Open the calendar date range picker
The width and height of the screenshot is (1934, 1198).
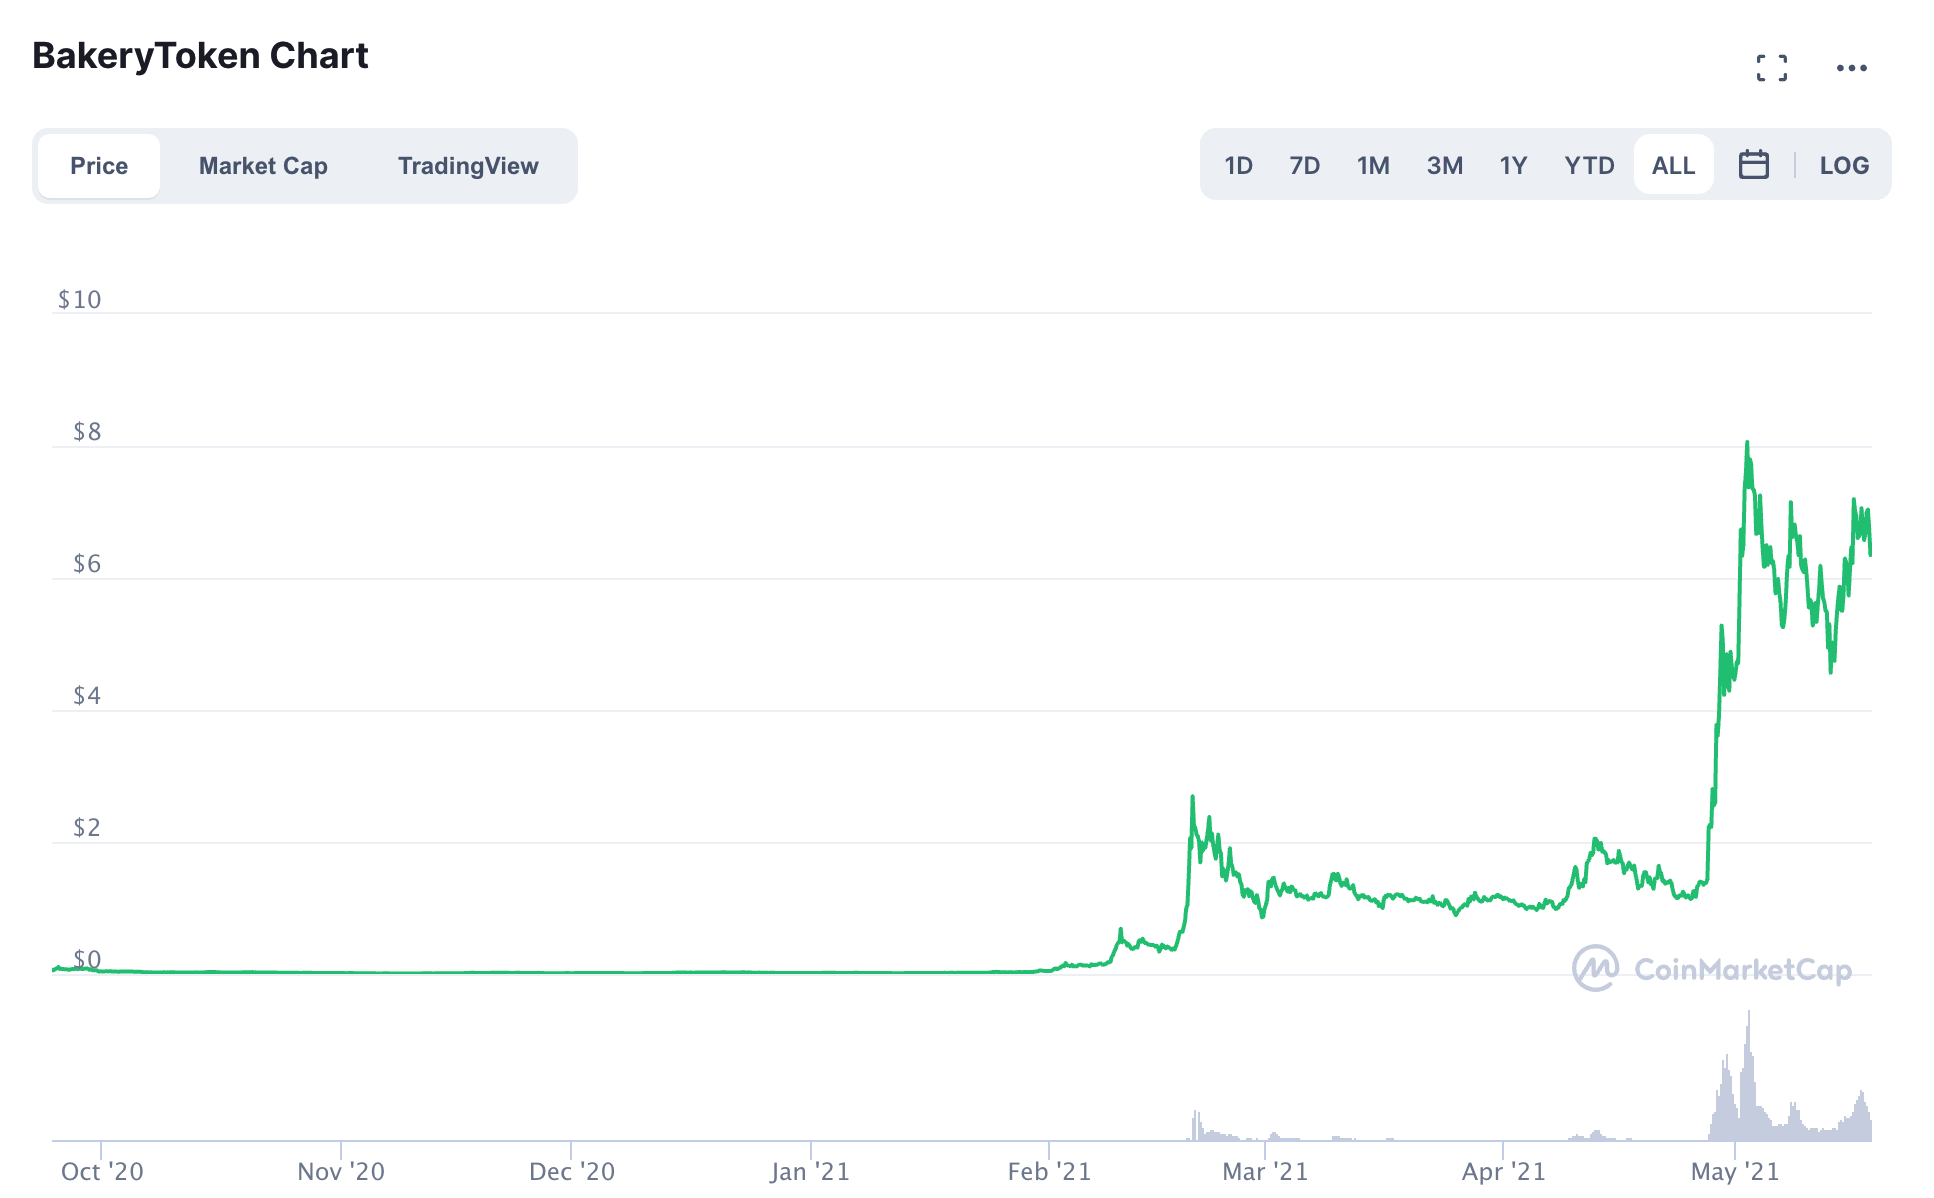[x=1753, y=165]
